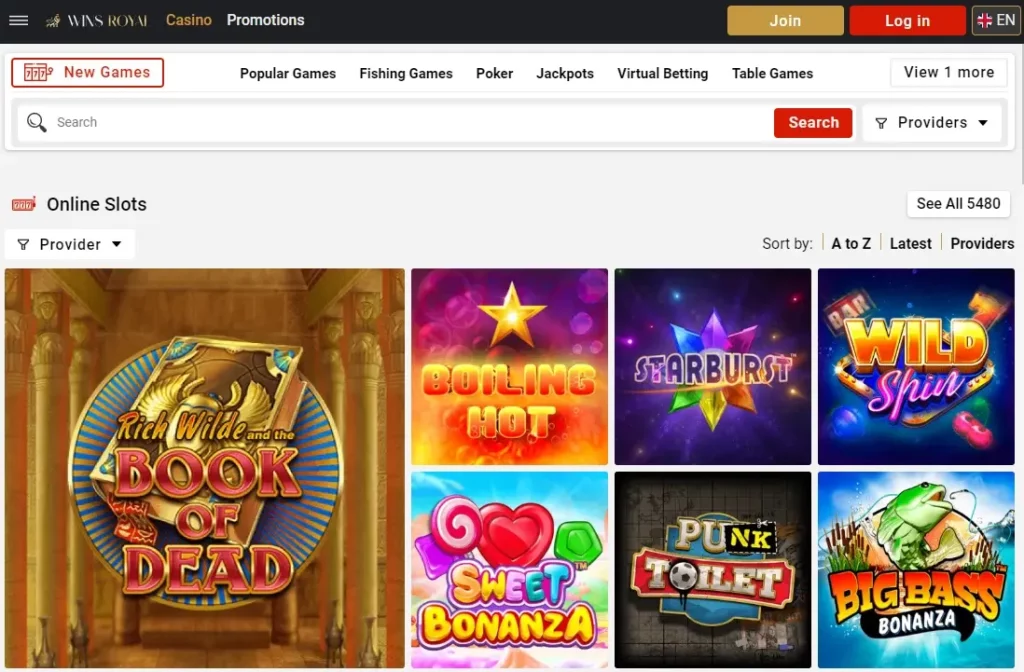Click the gold Join button
The height and width of the screenshot is (672, 1024).
pyautogui.click(x=785, y=21)
